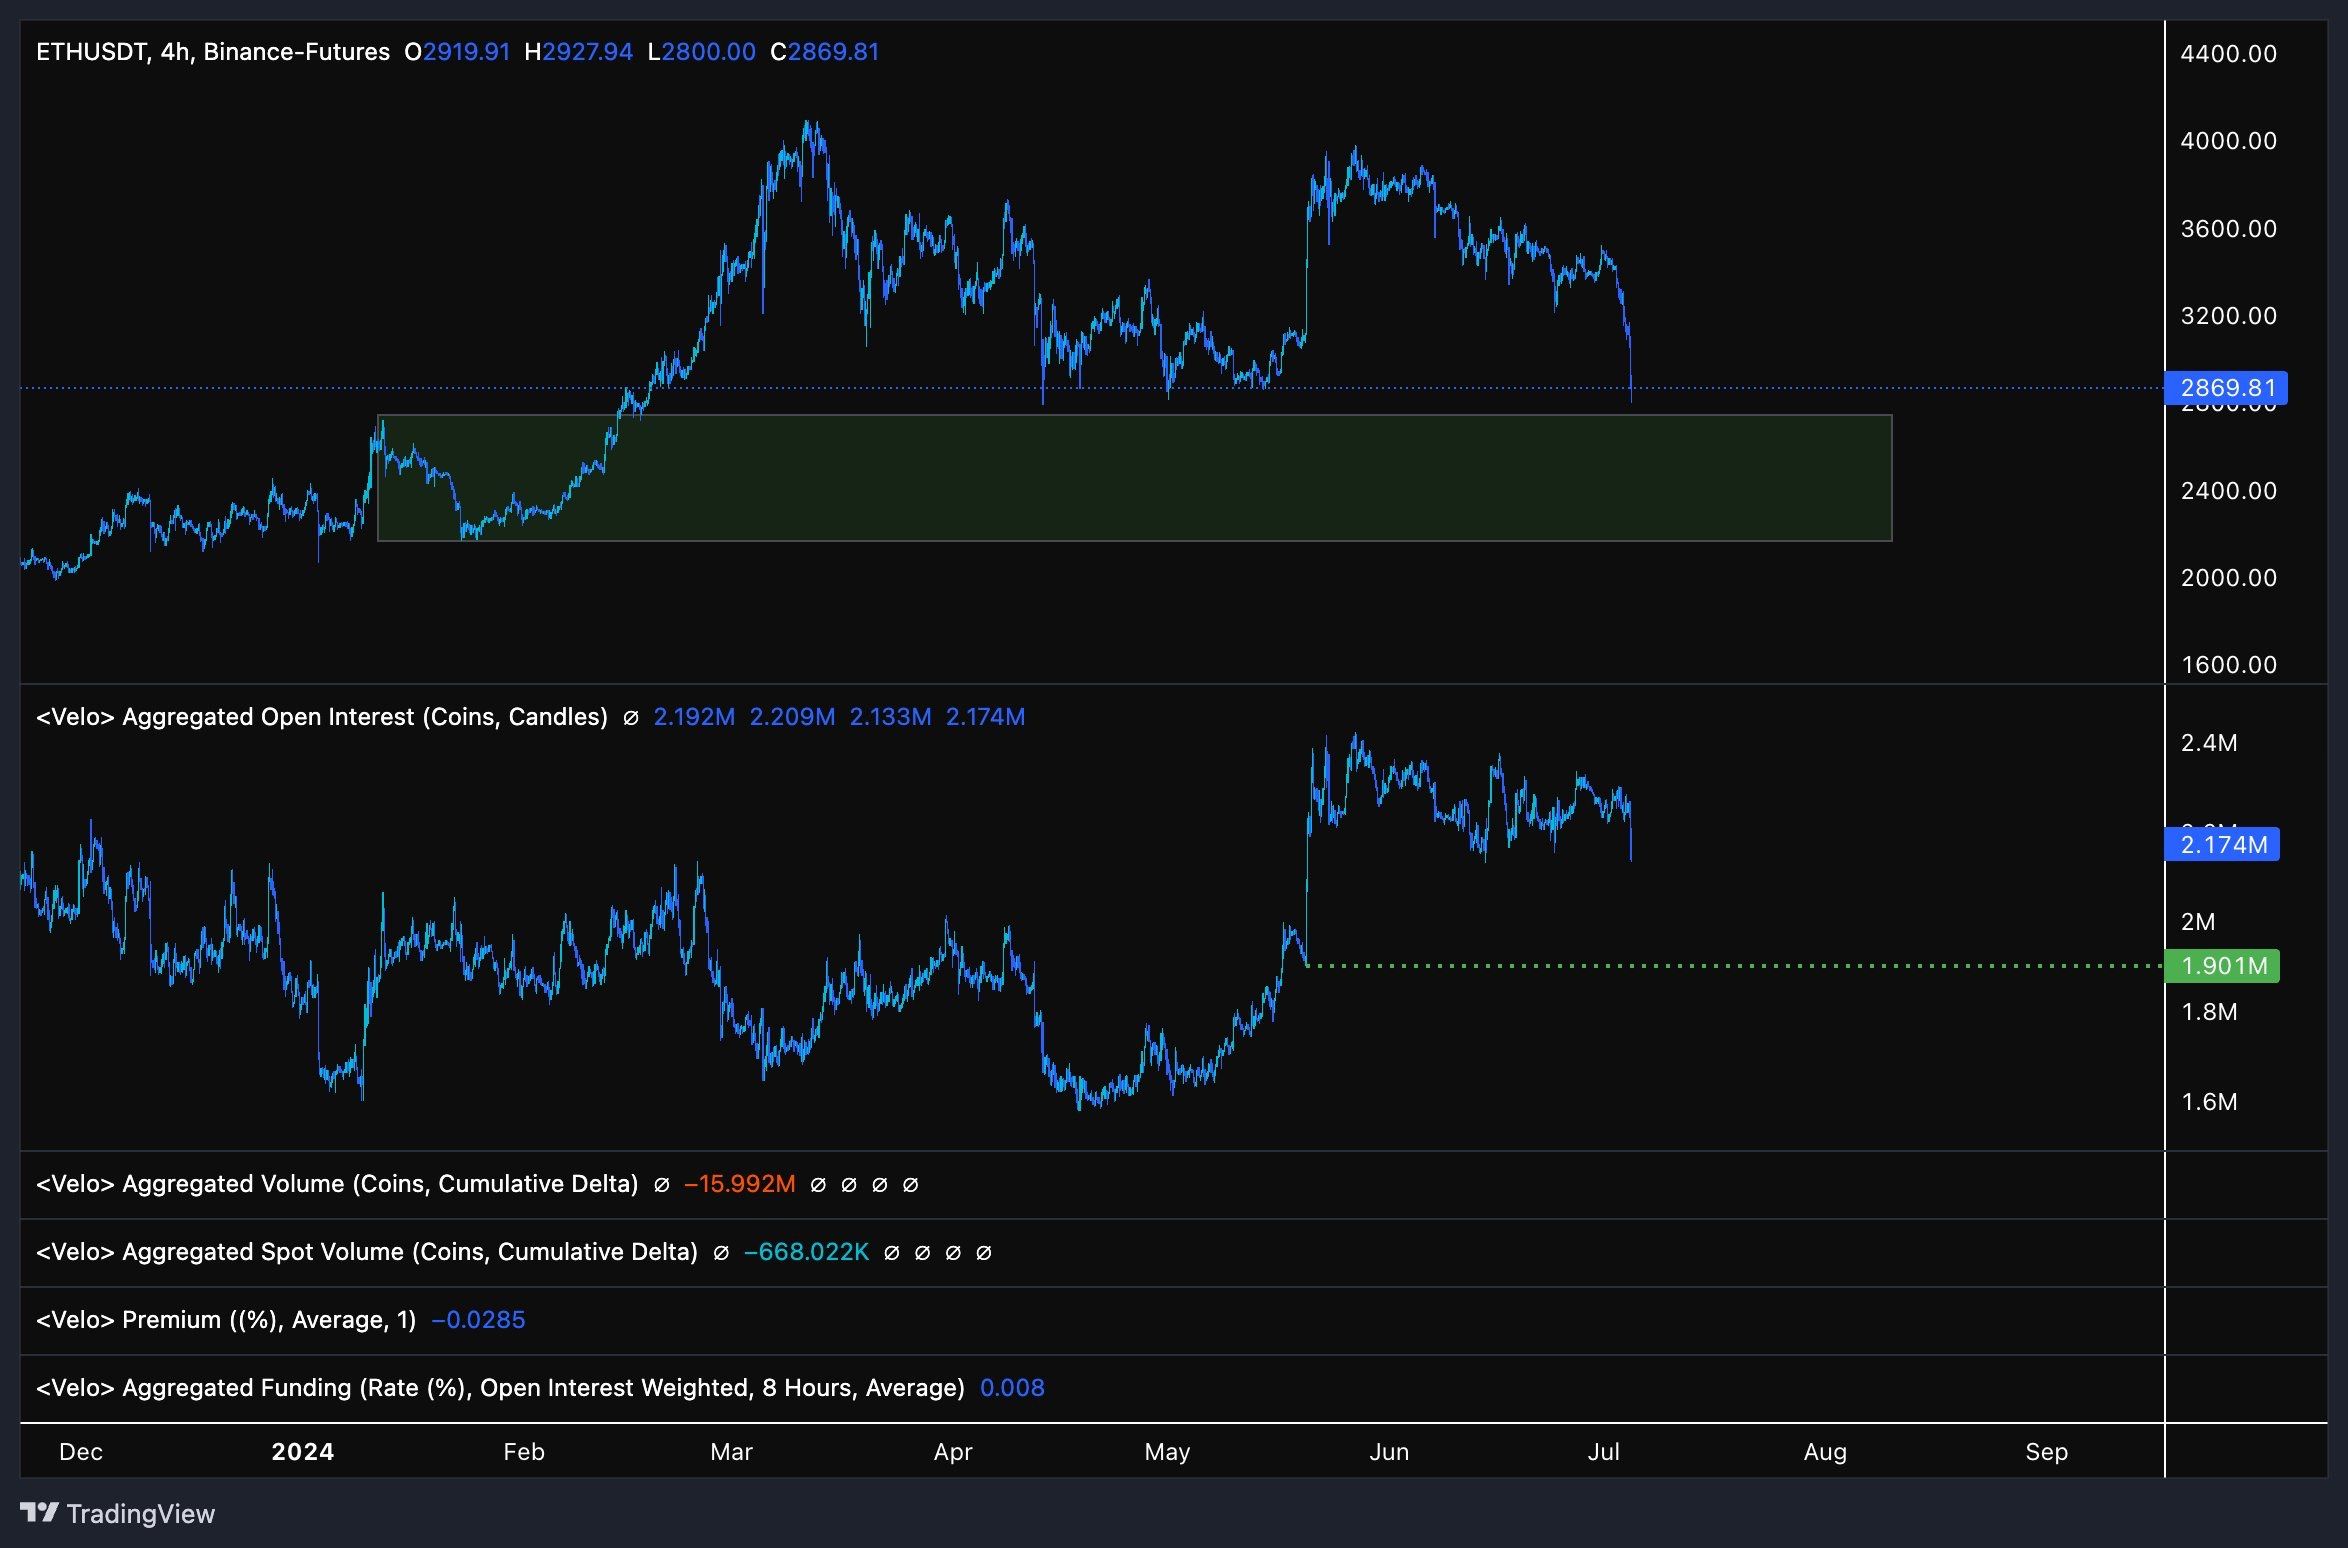This screenshot has height=1548, width=2348.
Task: Click the TradingView logo
Action: coord(118,1513)
